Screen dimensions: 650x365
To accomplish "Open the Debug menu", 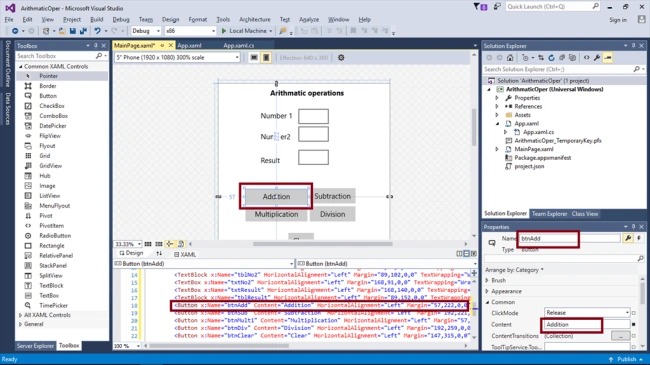I will point(121,19).
